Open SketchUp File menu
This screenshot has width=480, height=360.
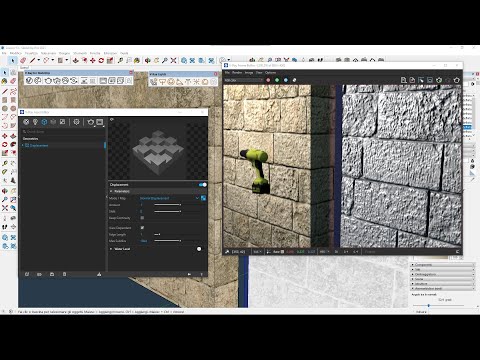4,53
